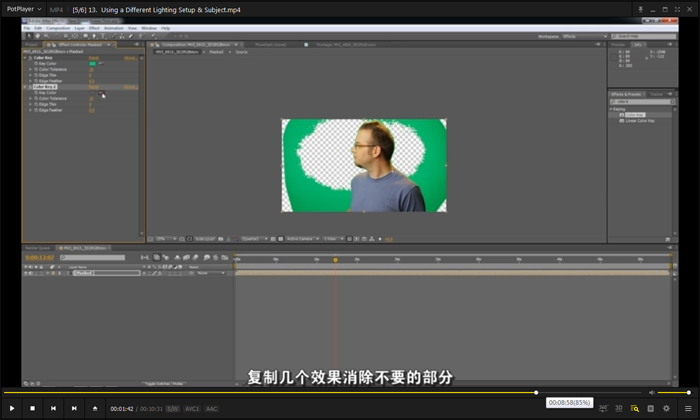This screenshot has height=420, width=700.
Task: Click the AVC1 video codec label
Action: (192, 408)
